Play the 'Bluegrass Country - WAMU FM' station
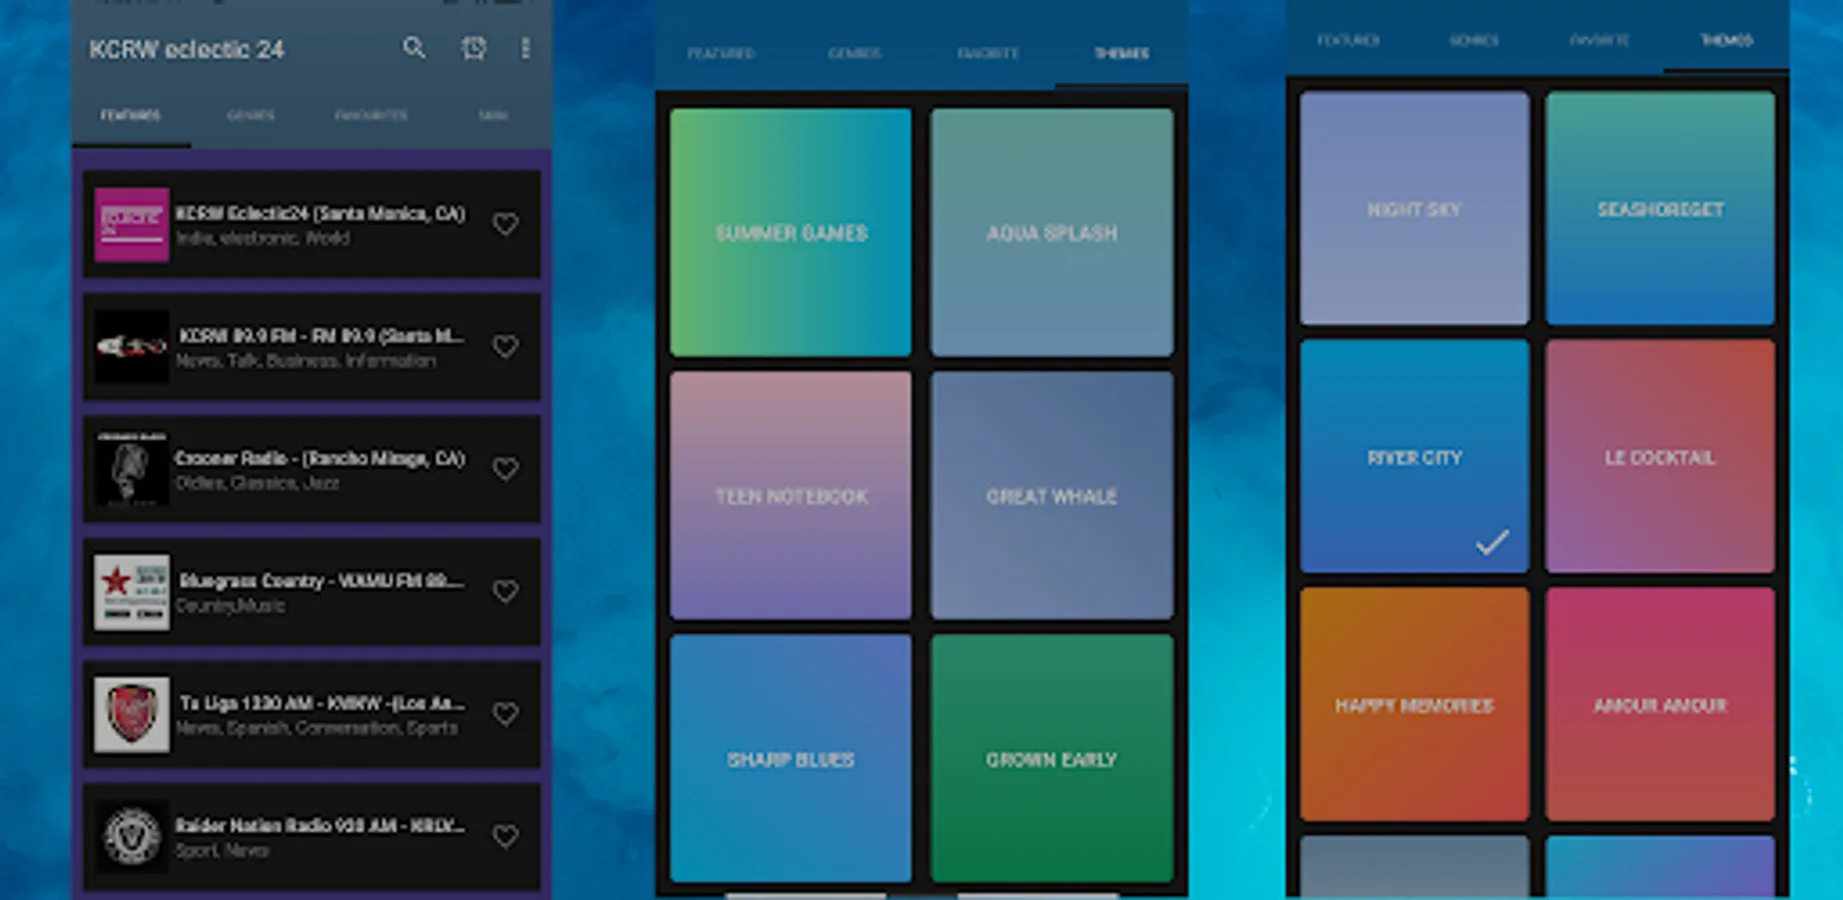The image size is (1843, 900). click(321, 581)
